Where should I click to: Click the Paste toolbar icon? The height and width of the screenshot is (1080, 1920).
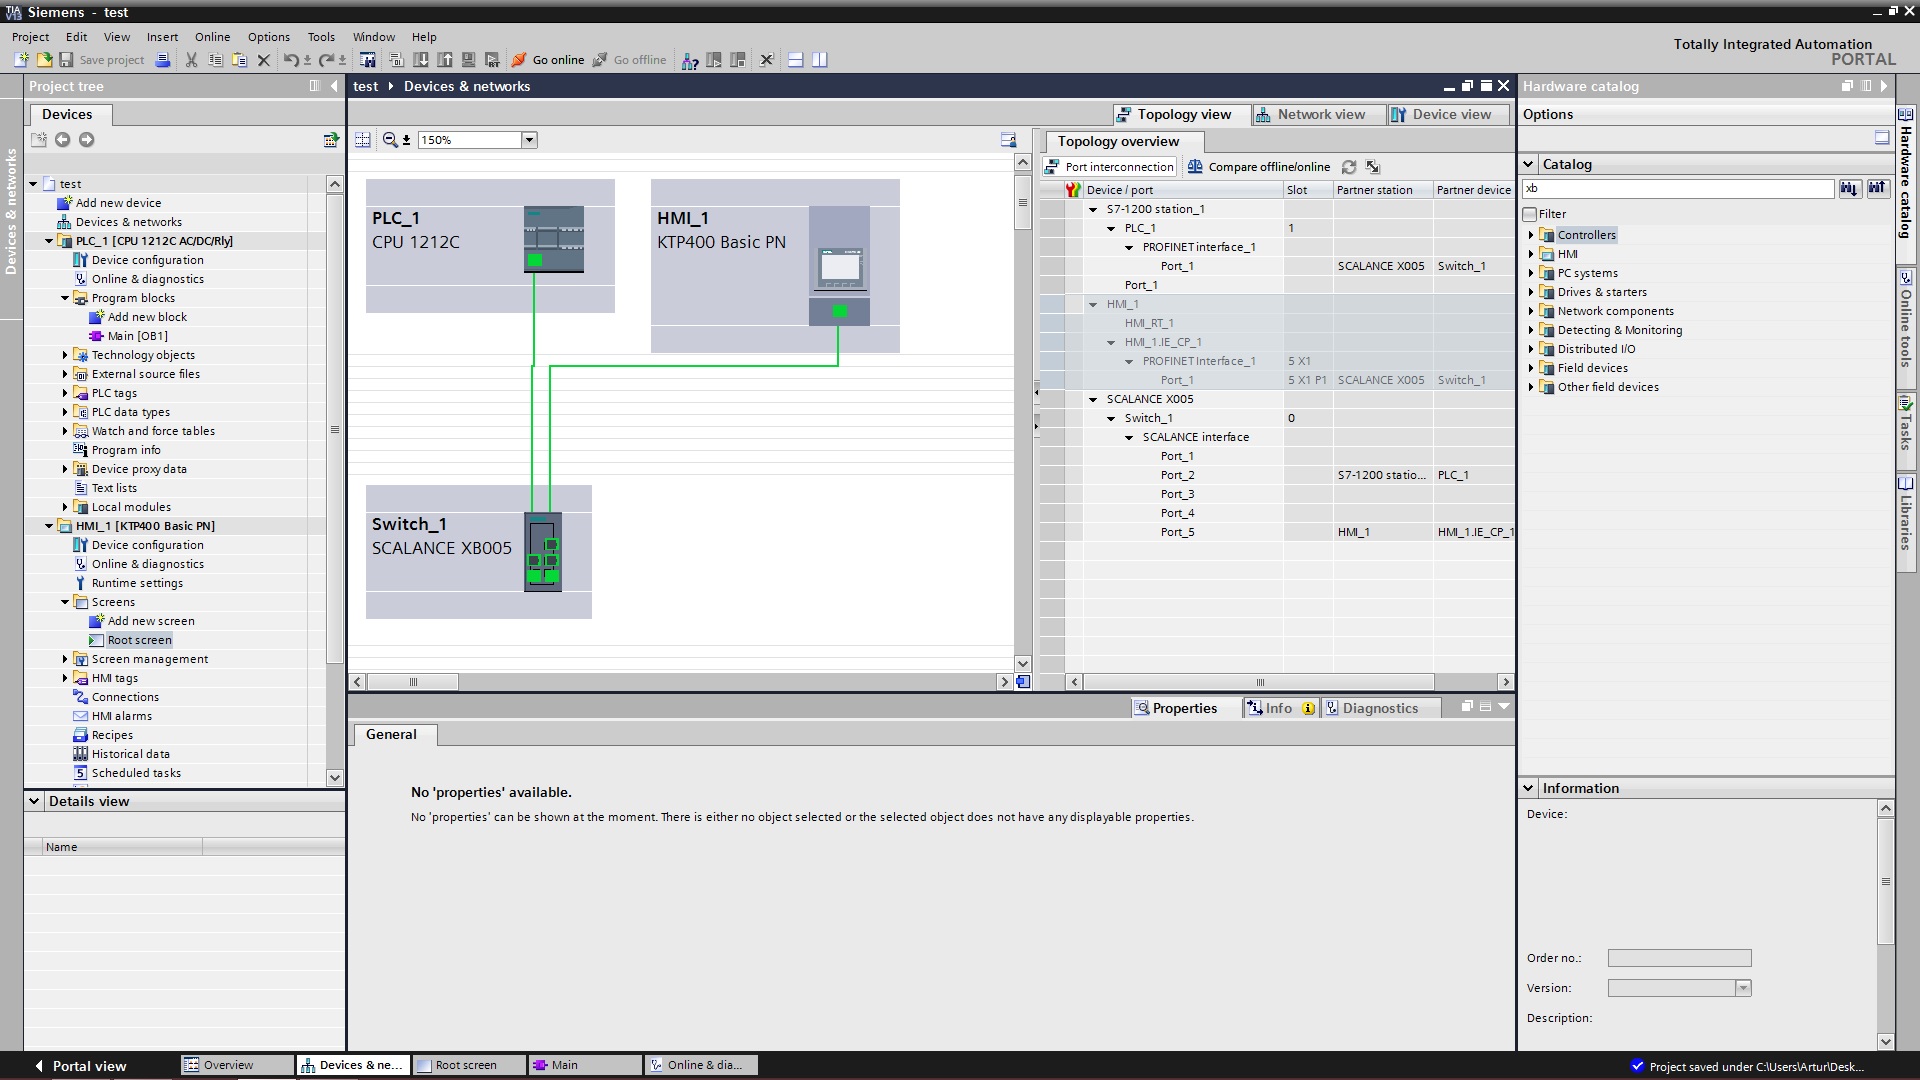tap(239, 60)
